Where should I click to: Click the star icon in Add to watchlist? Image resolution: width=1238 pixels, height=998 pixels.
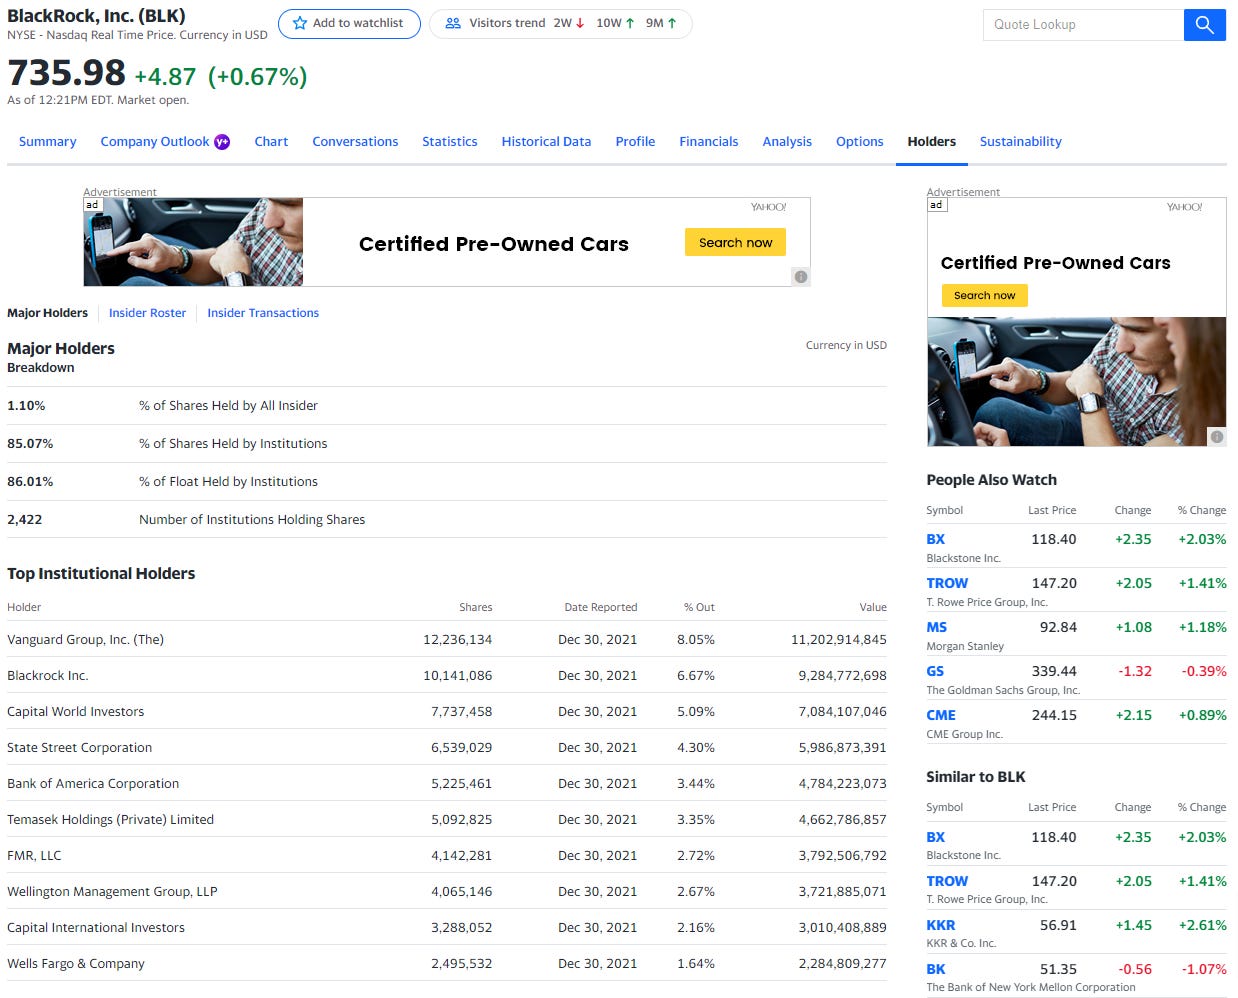click(x=299, y=23)
